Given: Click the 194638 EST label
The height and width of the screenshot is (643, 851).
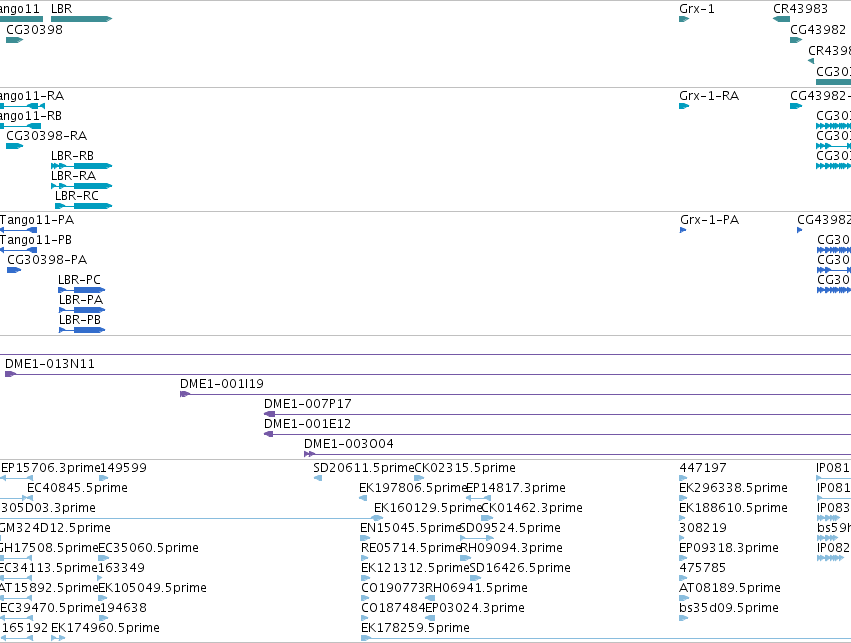Looking at the screenshot, I should [x=124, y=608].
